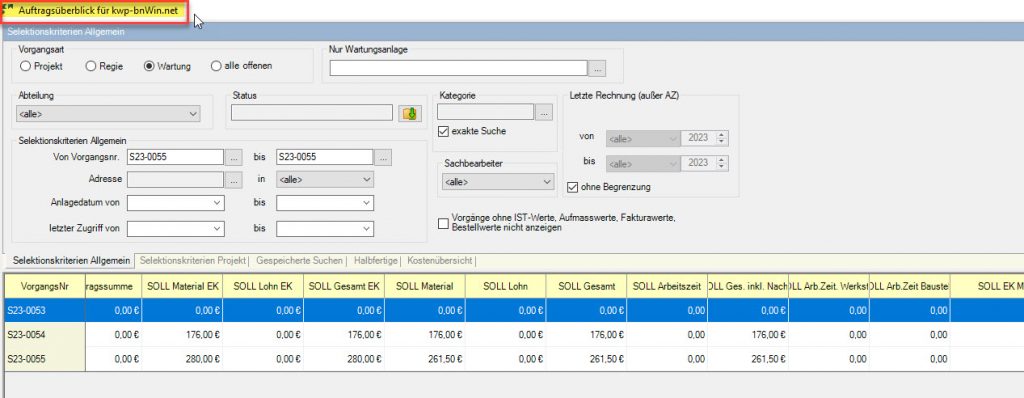Open browse button for bis Vorgangsnr.

point(383,157)
